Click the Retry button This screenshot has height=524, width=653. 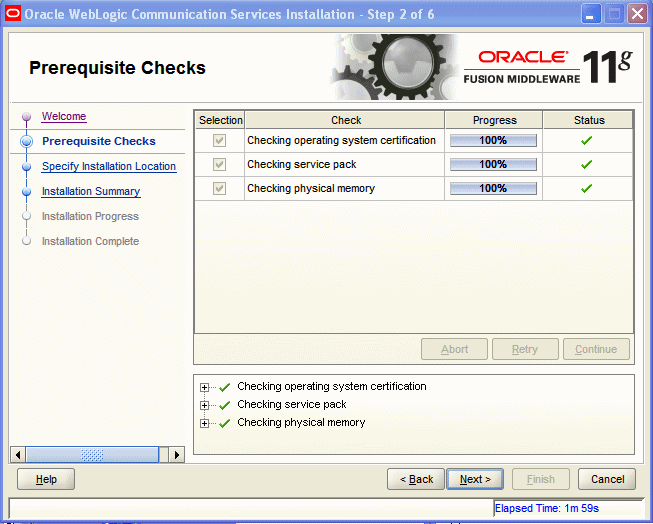(x=525, y=349)
